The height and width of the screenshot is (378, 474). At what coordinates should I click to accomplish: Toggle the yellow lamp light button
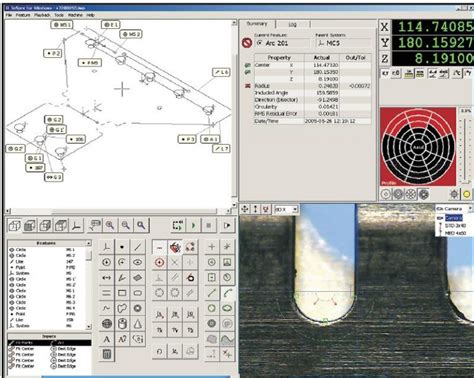(466, 194)
